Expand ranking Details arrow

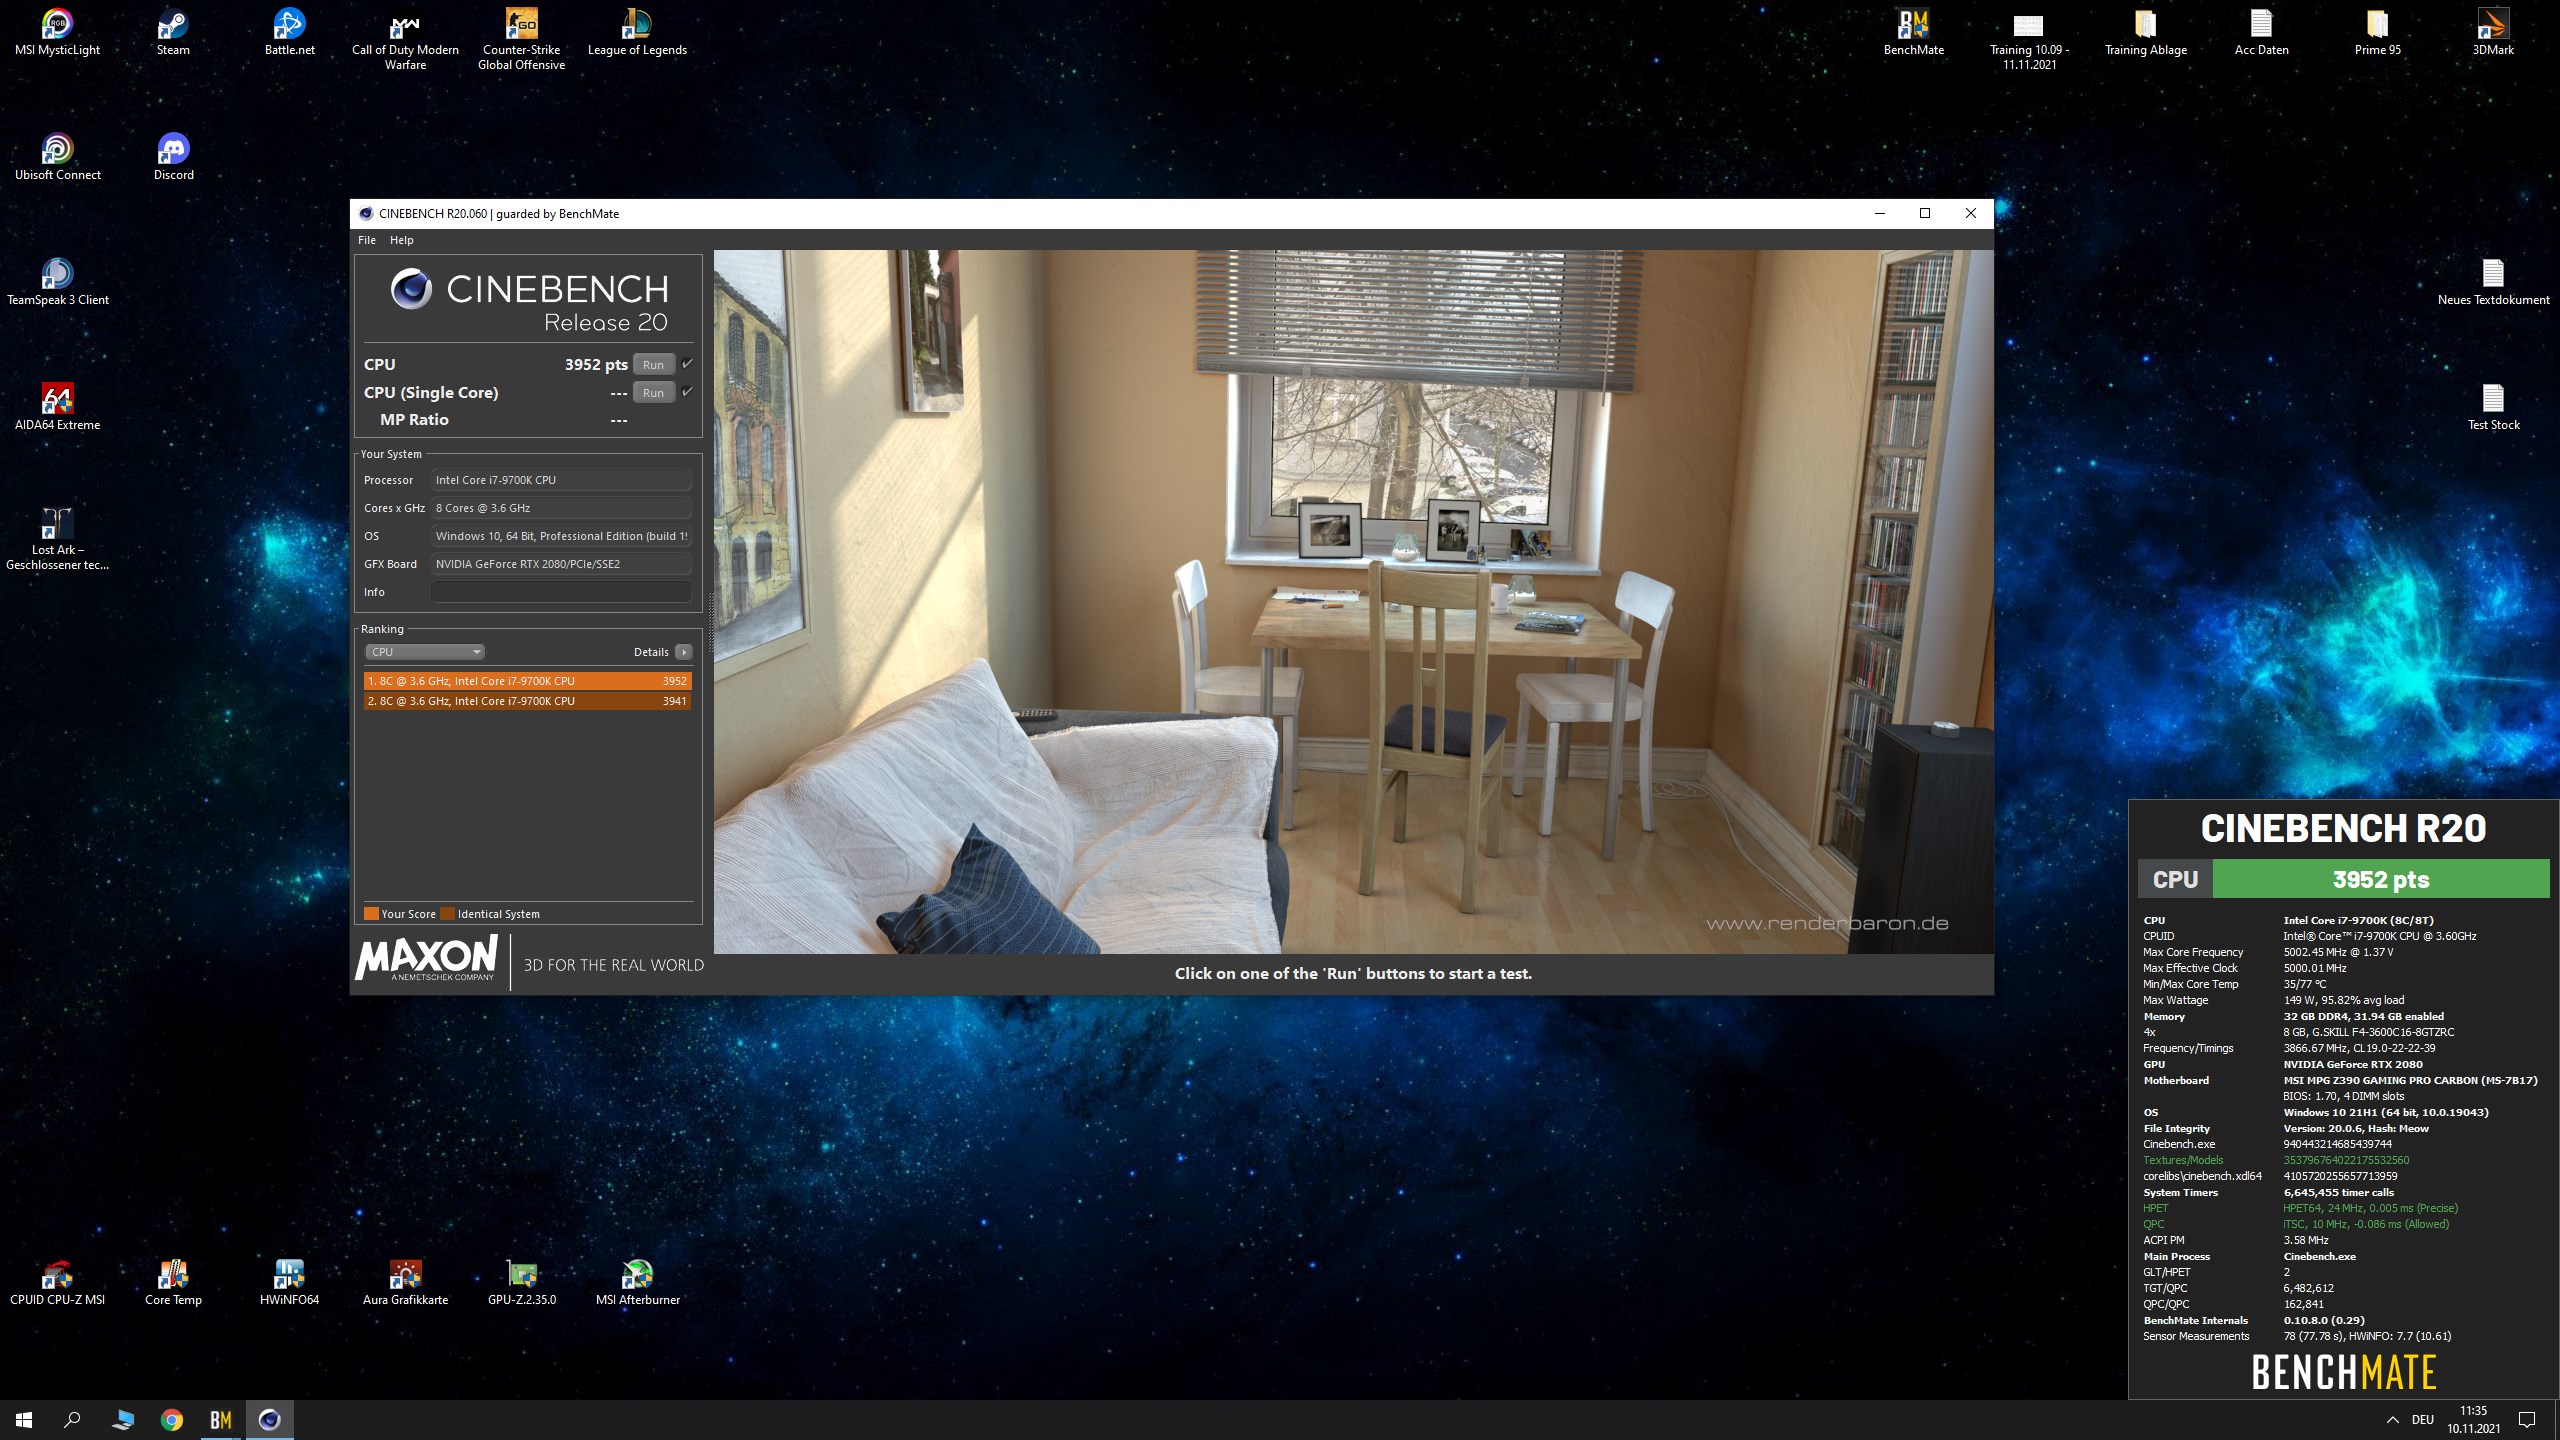[684, 652]
